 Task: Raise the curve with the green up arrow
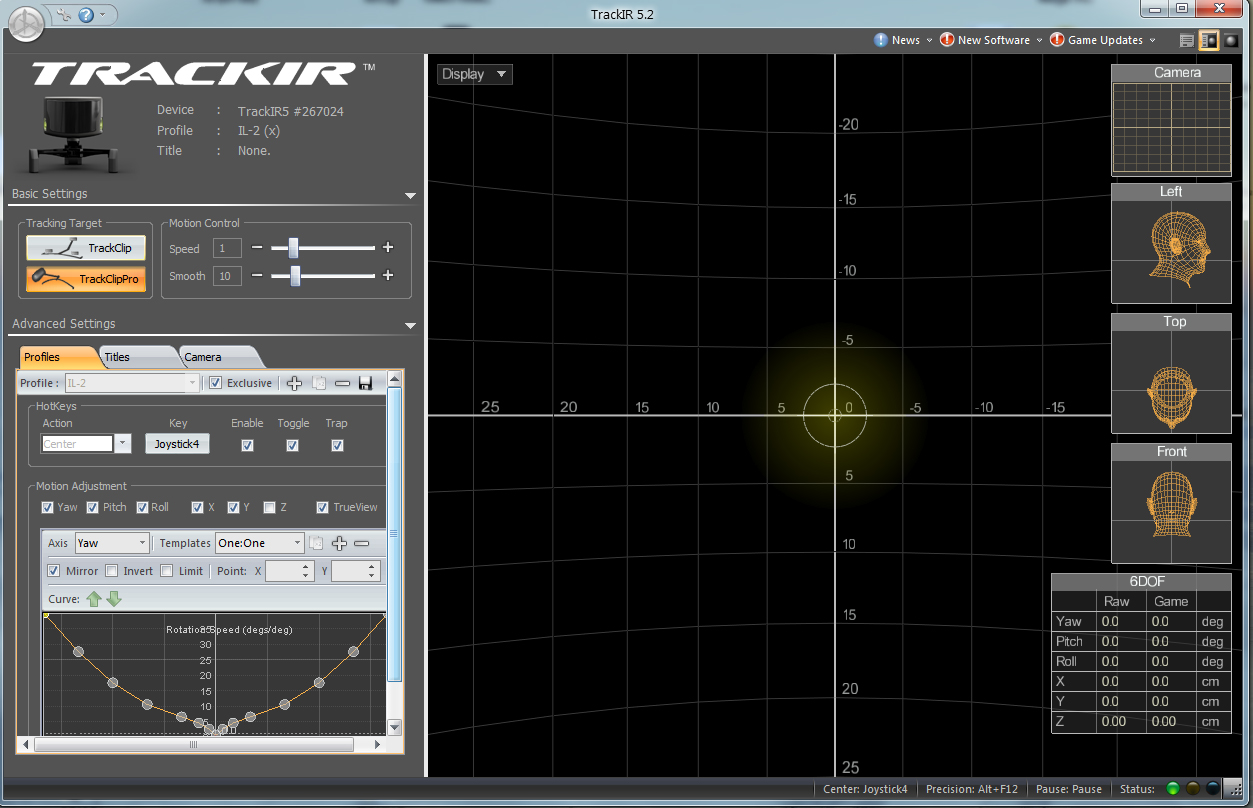click(94, 599)
